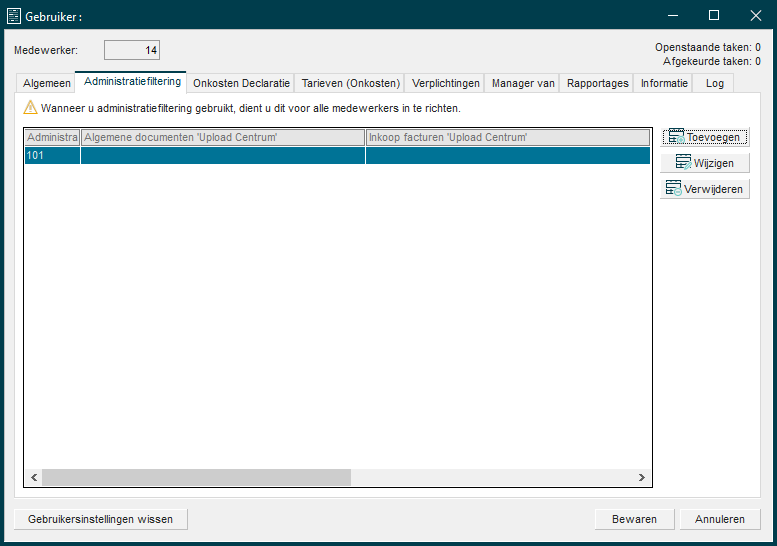Click the Gebruiker window title icon

(14, 16)
